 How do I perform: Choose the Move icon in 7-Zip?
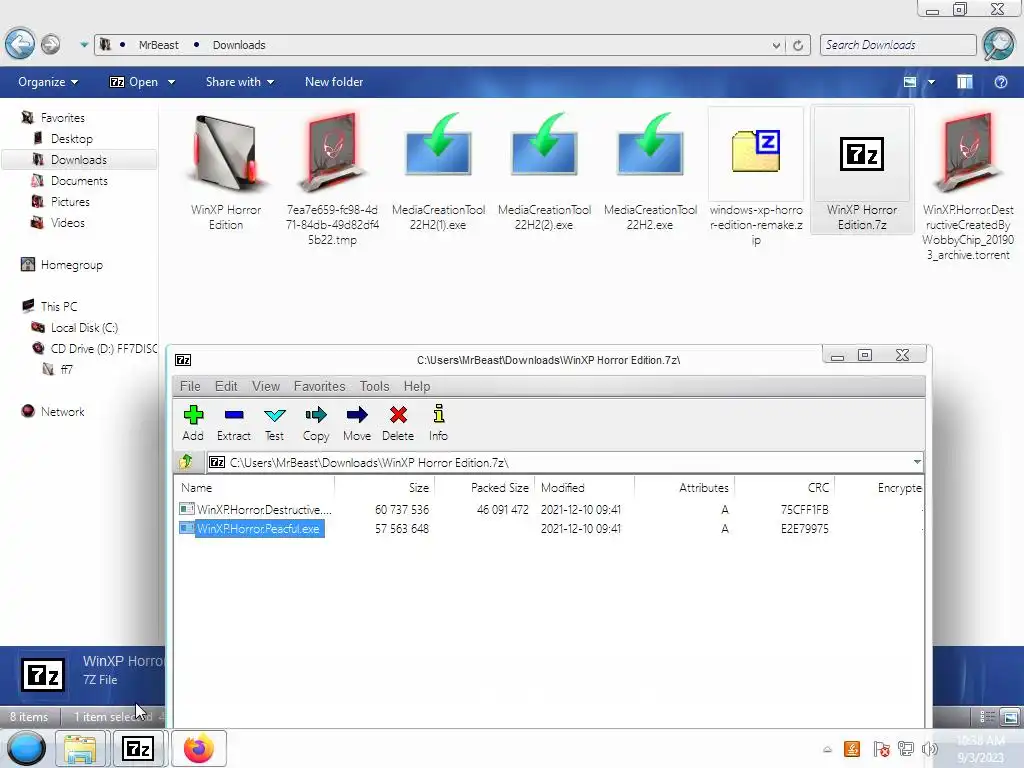click(357, 423)
